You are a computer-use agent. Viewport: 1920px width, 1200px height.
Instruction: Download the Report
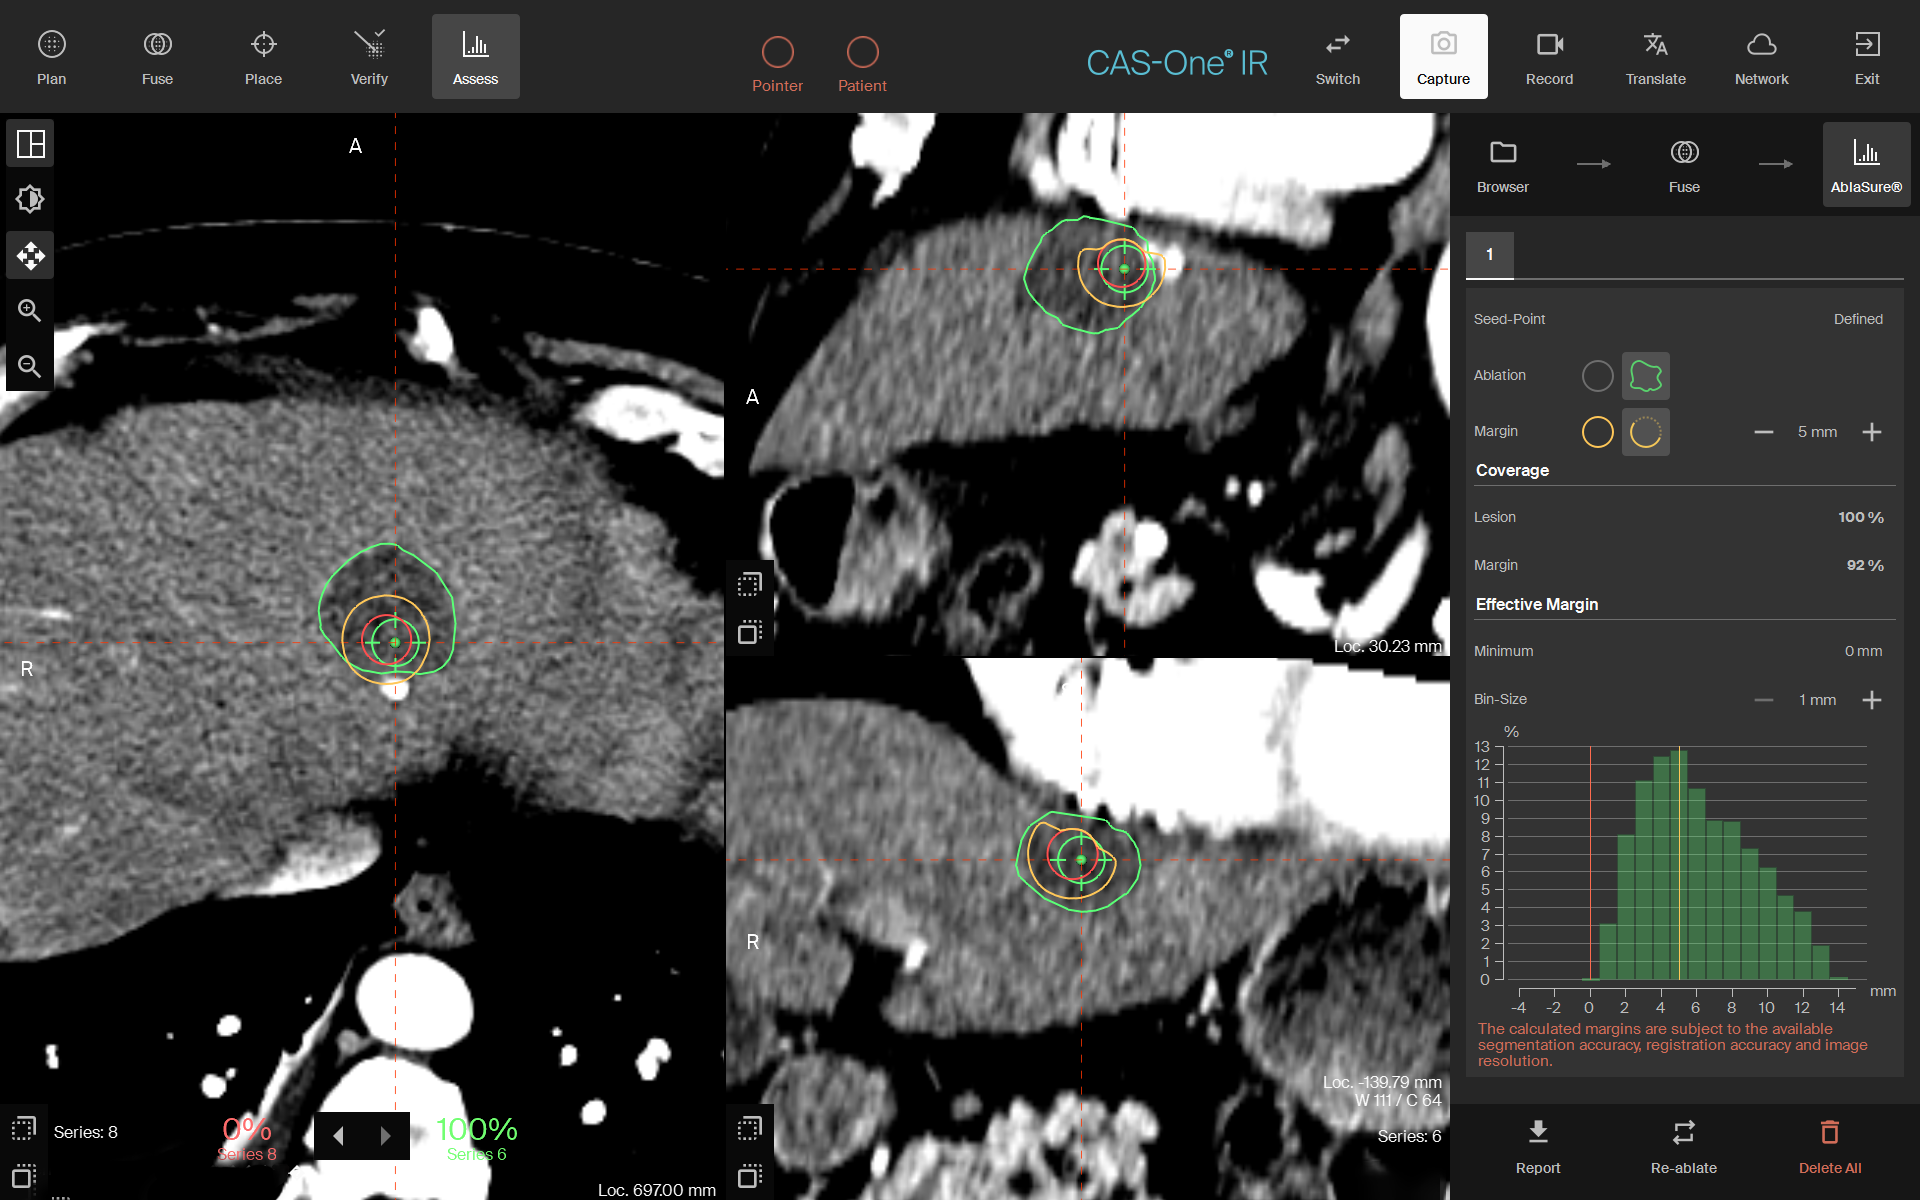pos(1538,1147)
